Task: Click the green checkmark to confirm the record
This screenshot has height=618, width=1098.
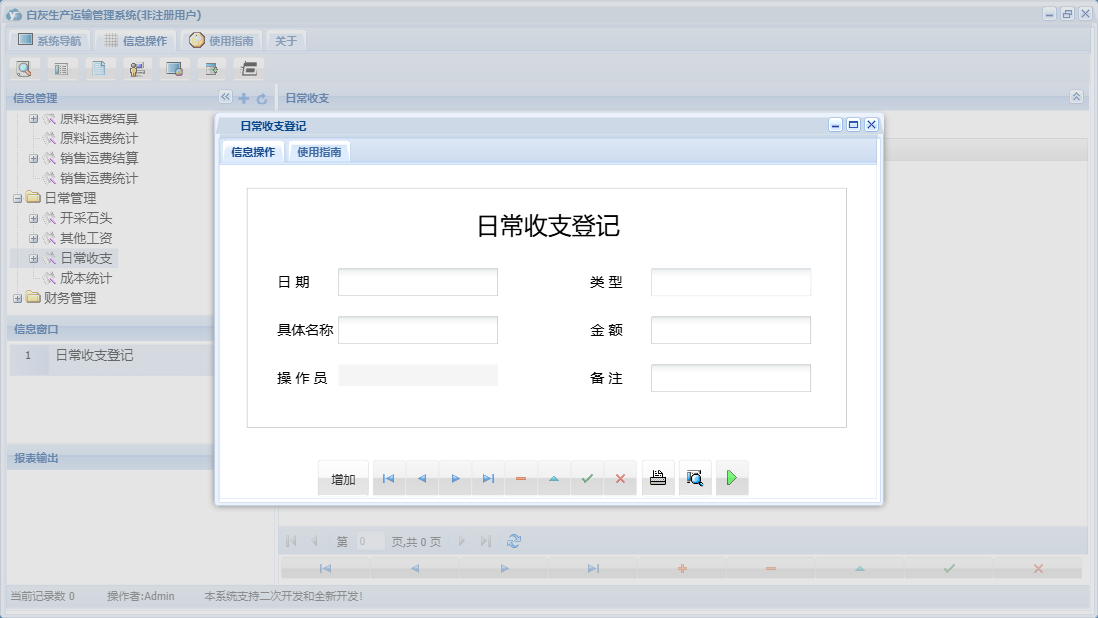Action: (587, 478)
